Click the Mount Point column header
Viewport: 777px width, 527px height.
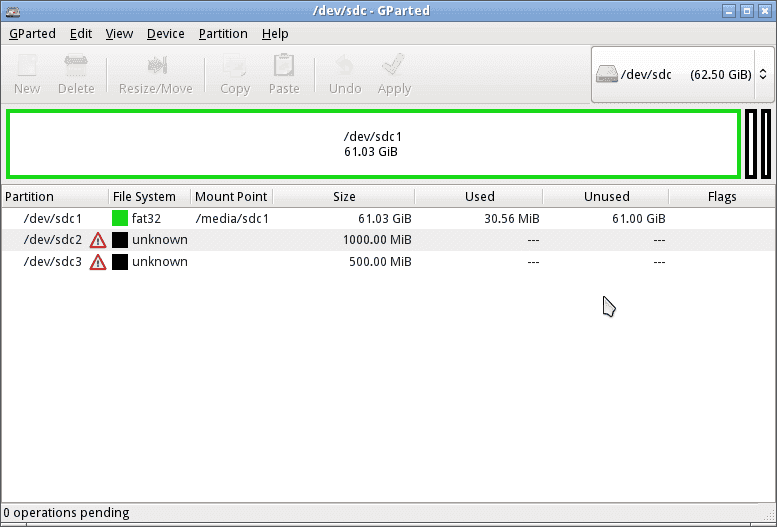point(231,197)
